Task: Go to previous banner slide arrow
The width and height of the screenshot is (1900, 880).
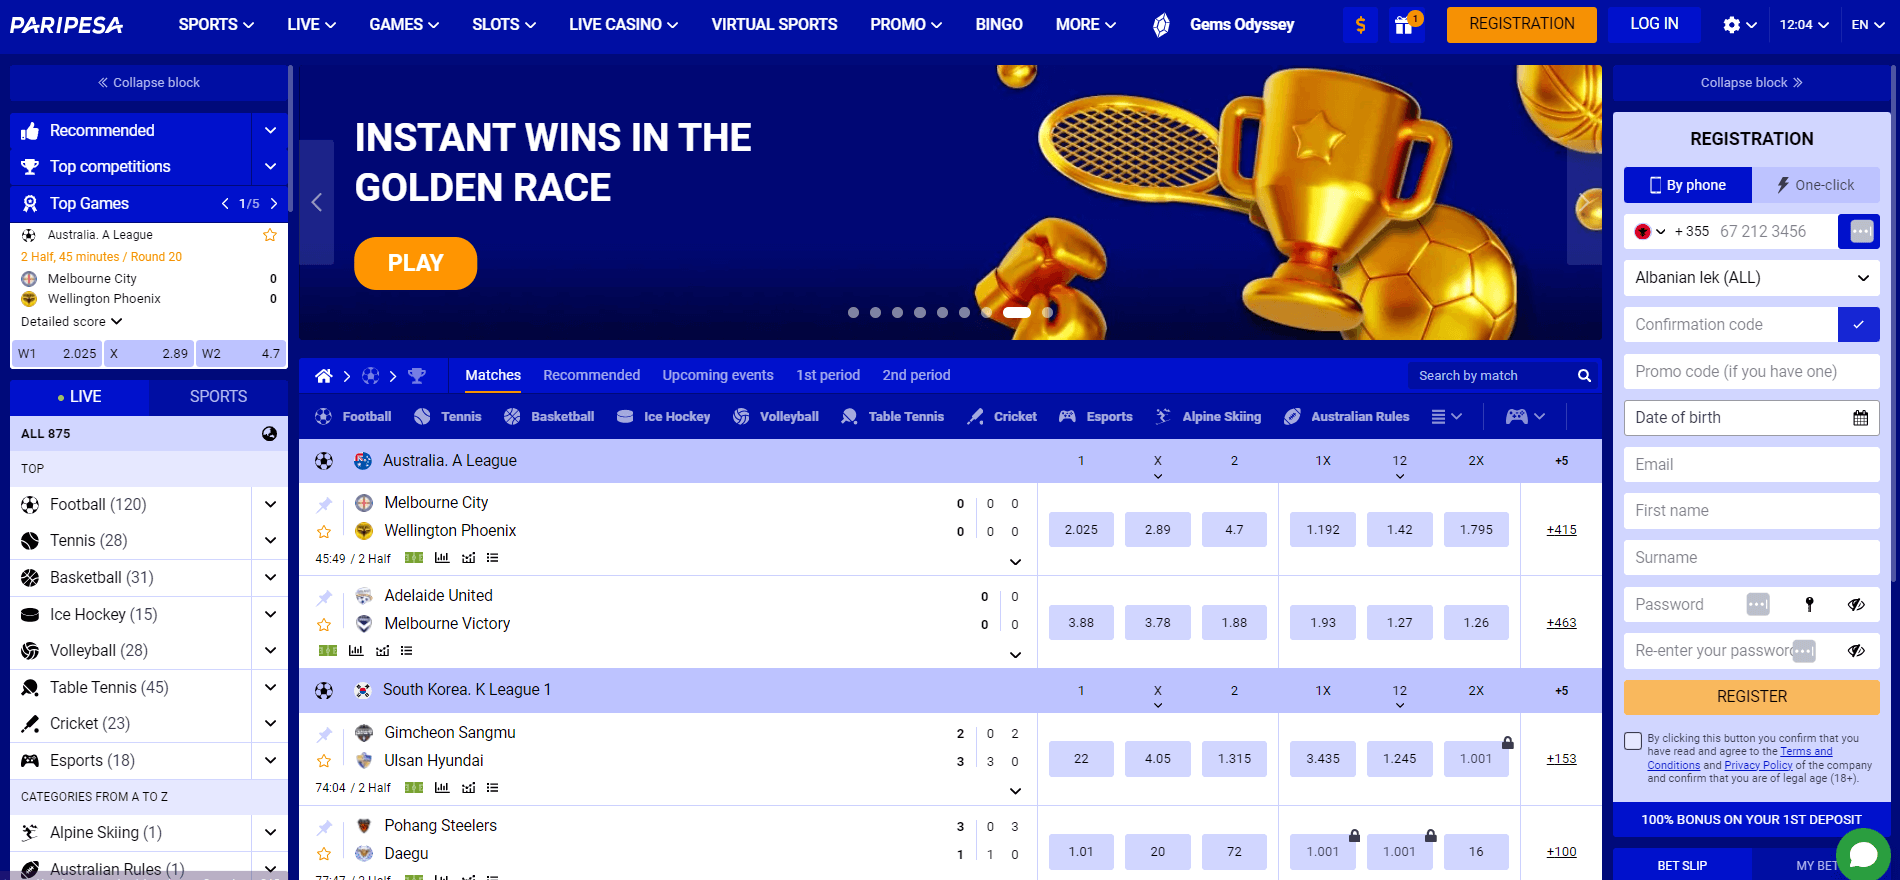Action: (316, 203)
